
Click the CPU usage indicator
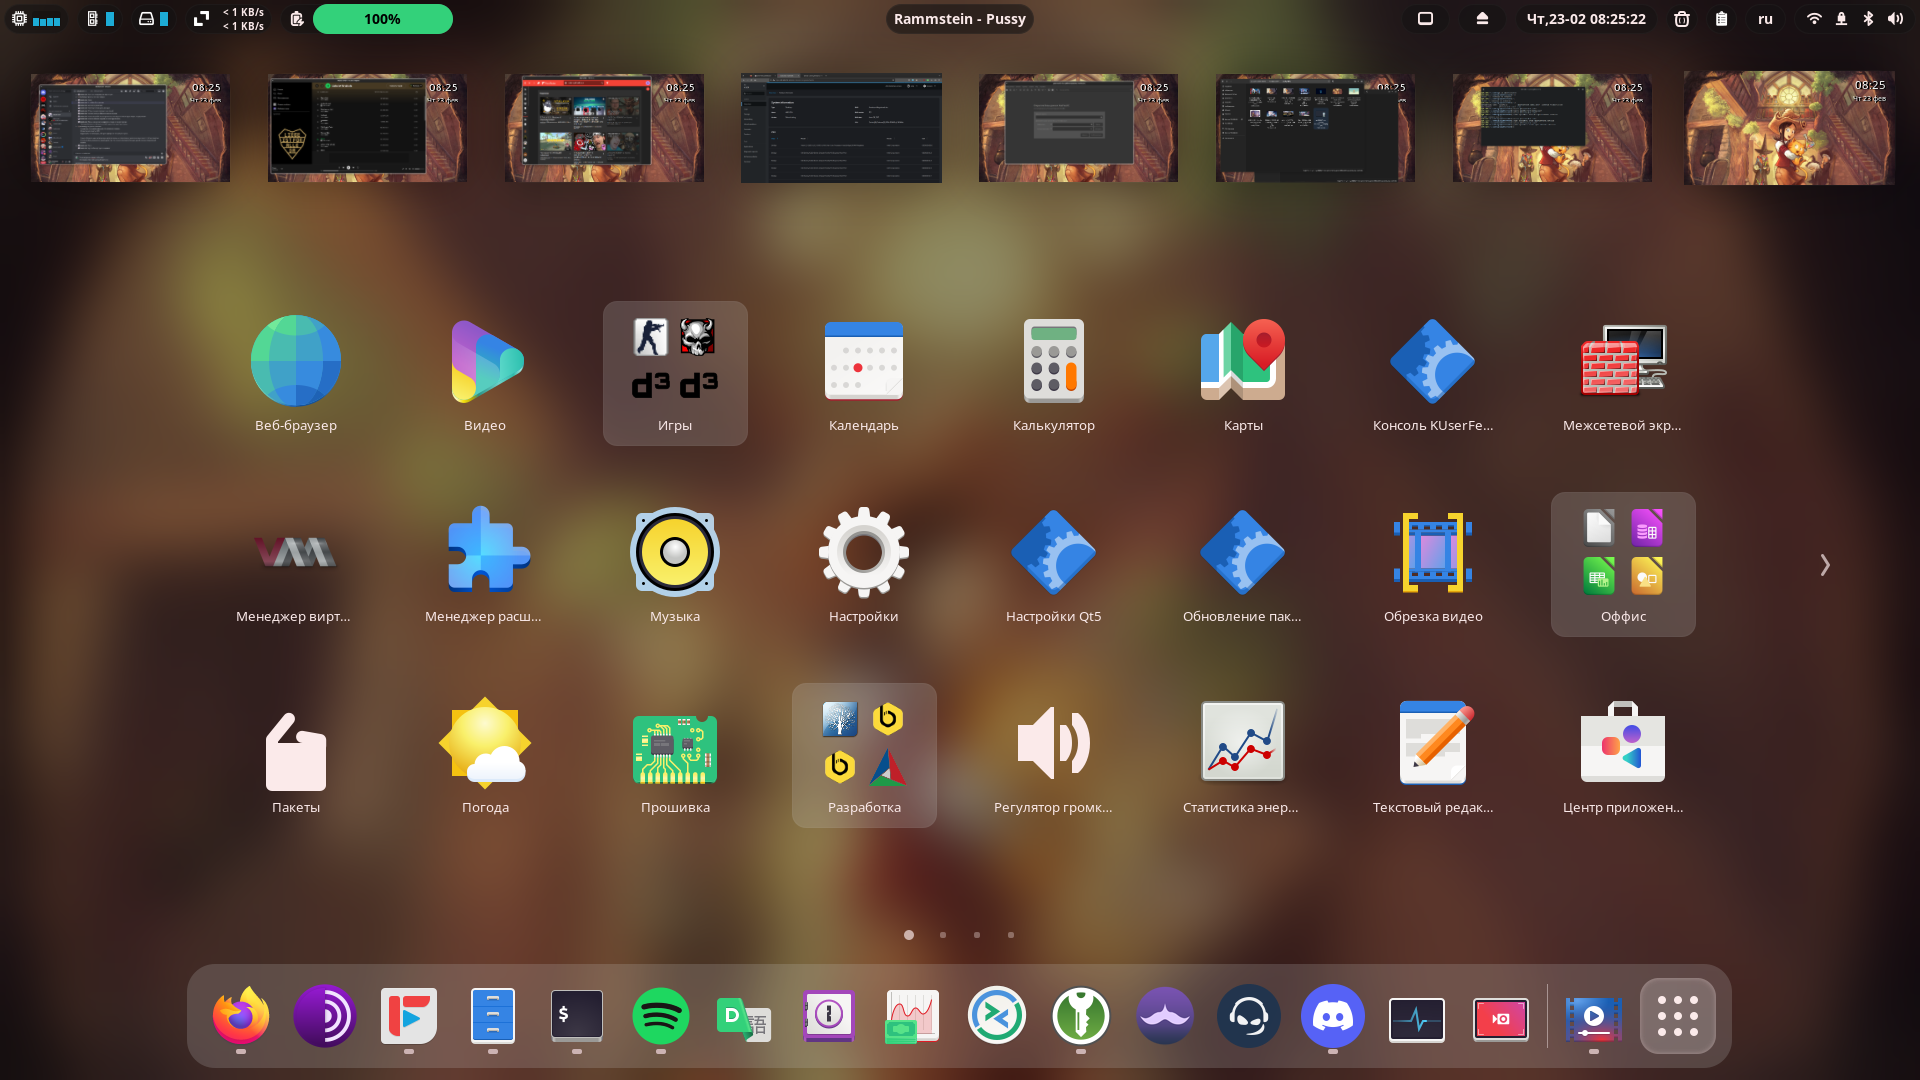[35, 19]
